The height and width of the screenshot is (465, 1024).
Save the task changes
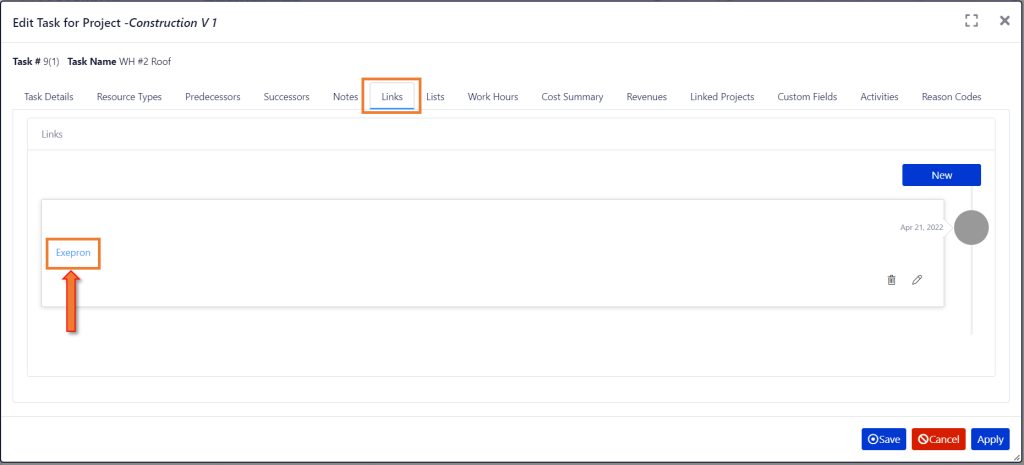(884, 440)
